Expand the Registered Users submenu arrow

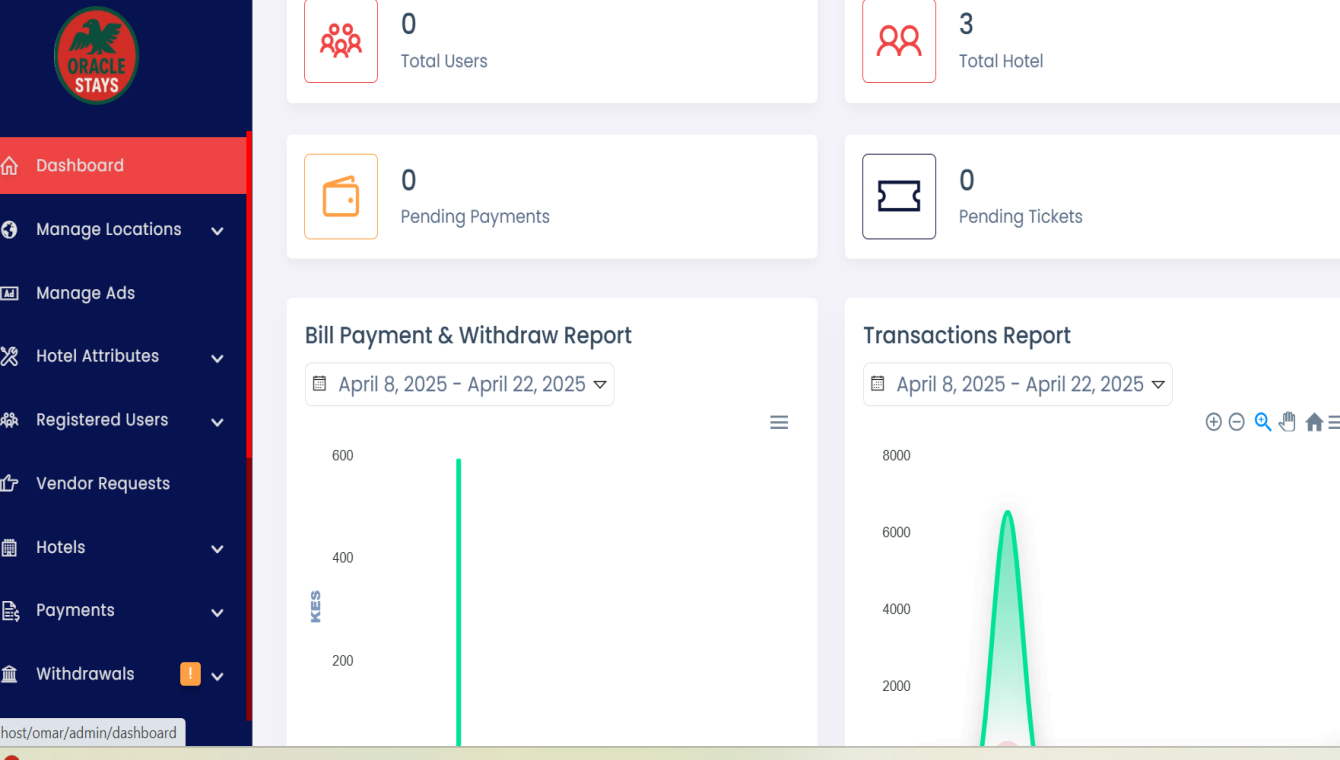(x=217, y=422)
